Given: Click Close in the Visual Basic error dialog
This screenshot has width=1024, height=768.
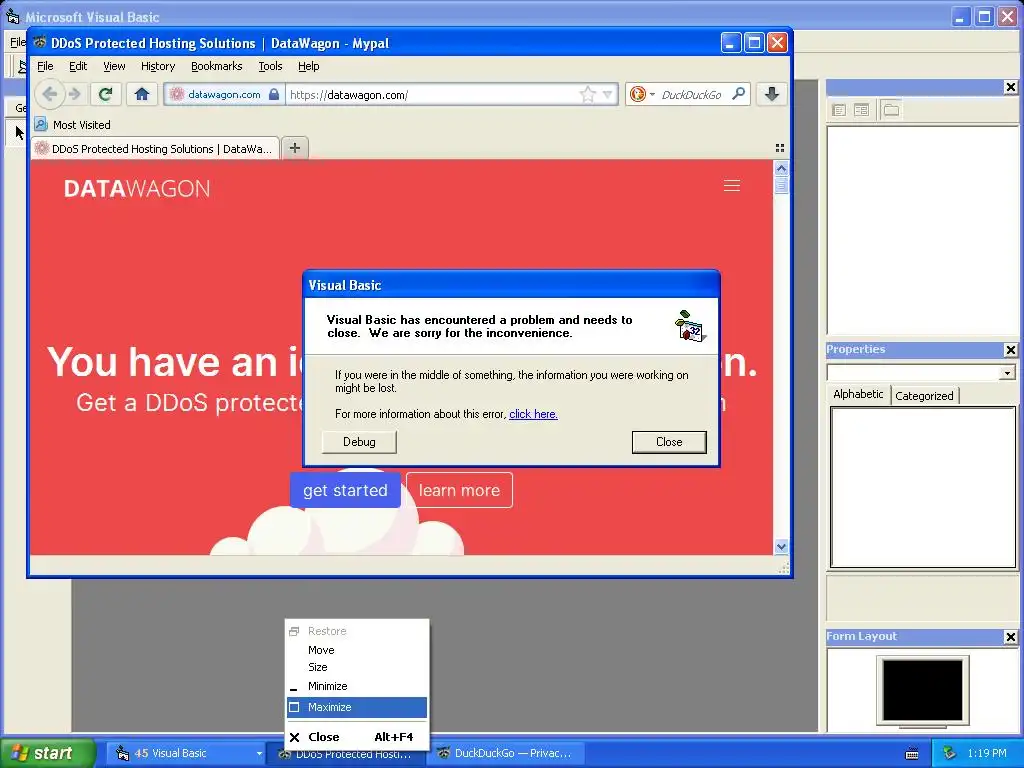Looking at the screenshot, I should pos(669,442).
